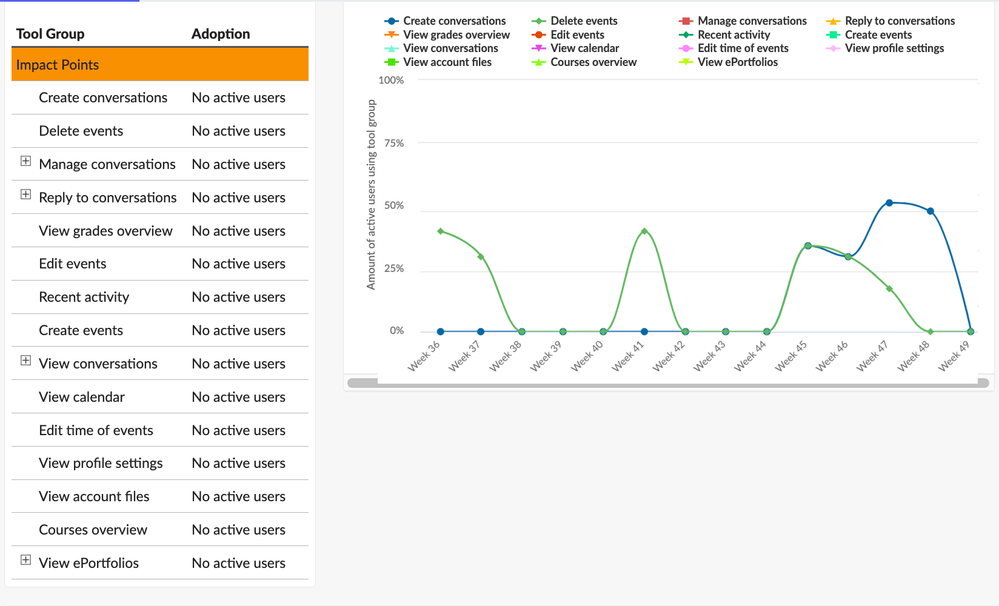Select the Delete events table row

click(x=160, y=131)
